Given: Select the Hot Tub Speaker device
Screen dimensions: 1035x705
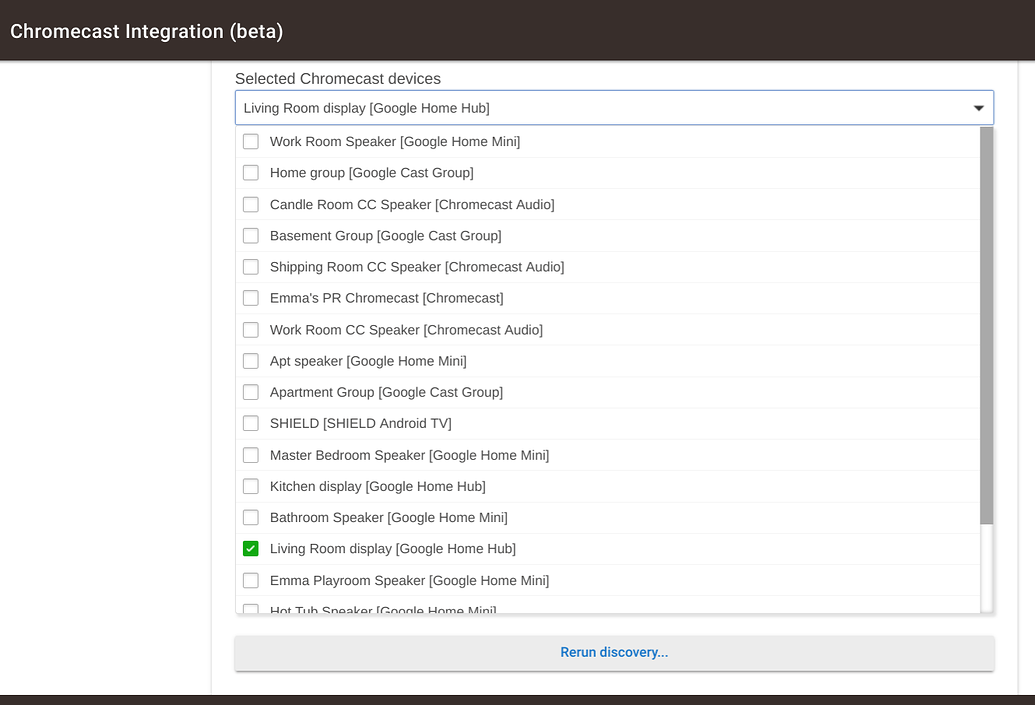Looking at the screenshot, I should point(250,608).
